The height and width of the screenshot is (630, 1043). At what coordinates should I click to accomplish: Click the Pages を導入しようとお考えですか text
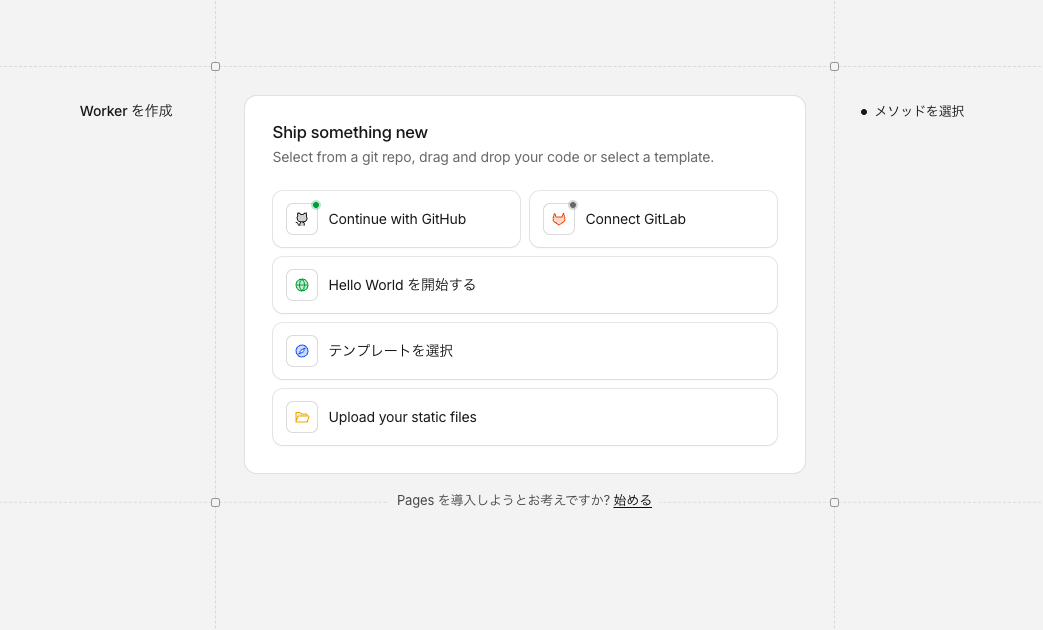click(x=503, y=500)
